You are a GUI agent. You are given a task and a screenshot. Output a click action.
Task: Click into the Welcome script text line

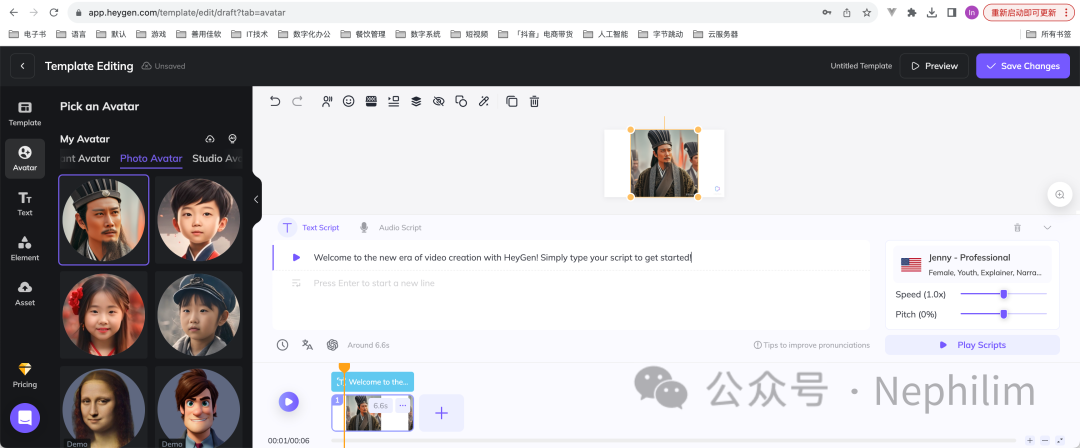click(502, 257)
